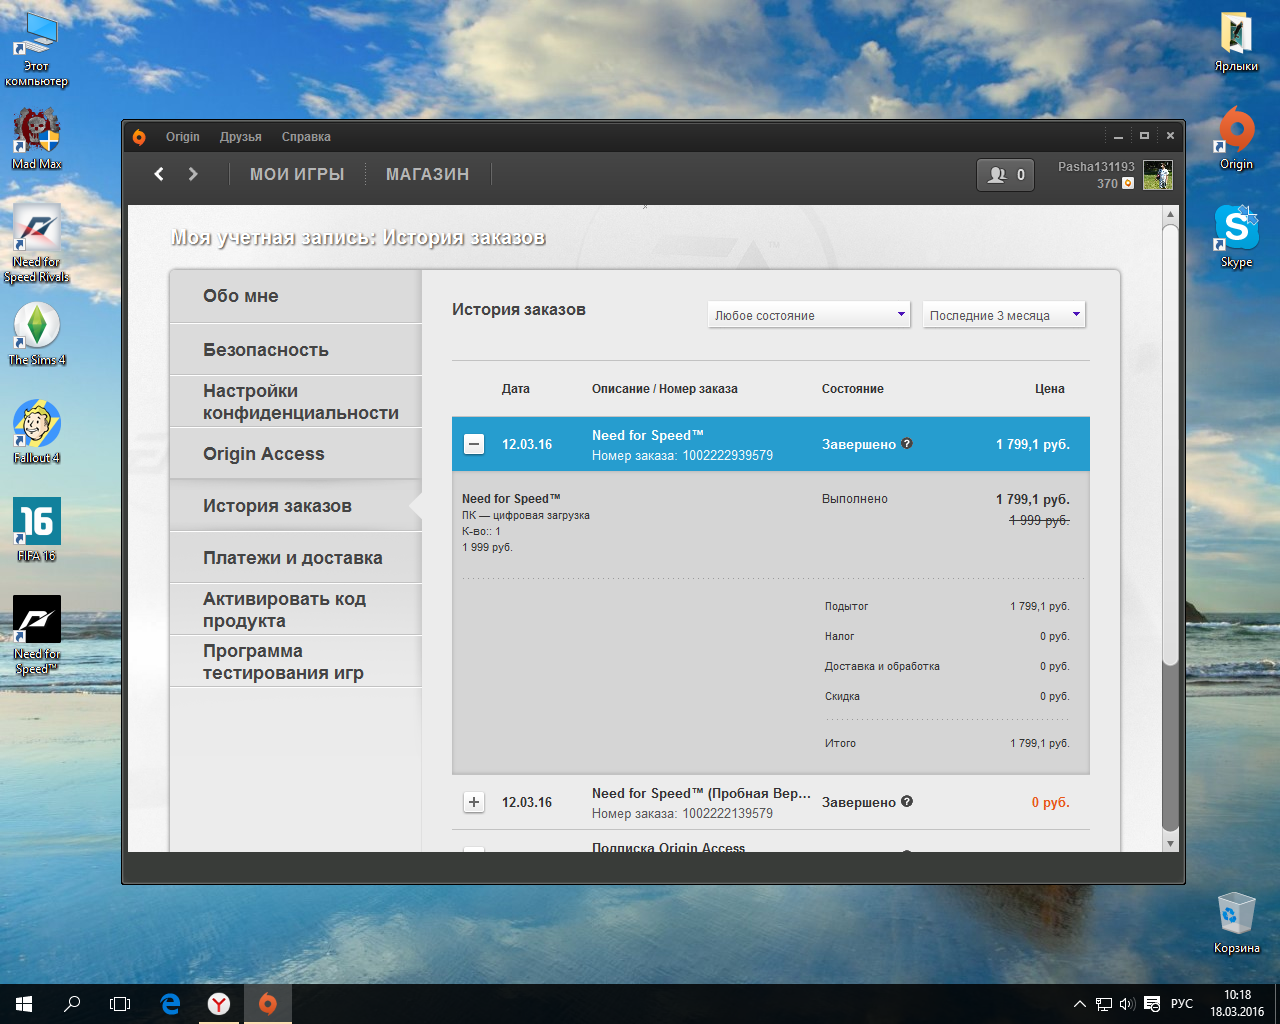Click help icon in Пробная Версия order row
This screenshot has width=1280, height=1024.
click(907, 802)
